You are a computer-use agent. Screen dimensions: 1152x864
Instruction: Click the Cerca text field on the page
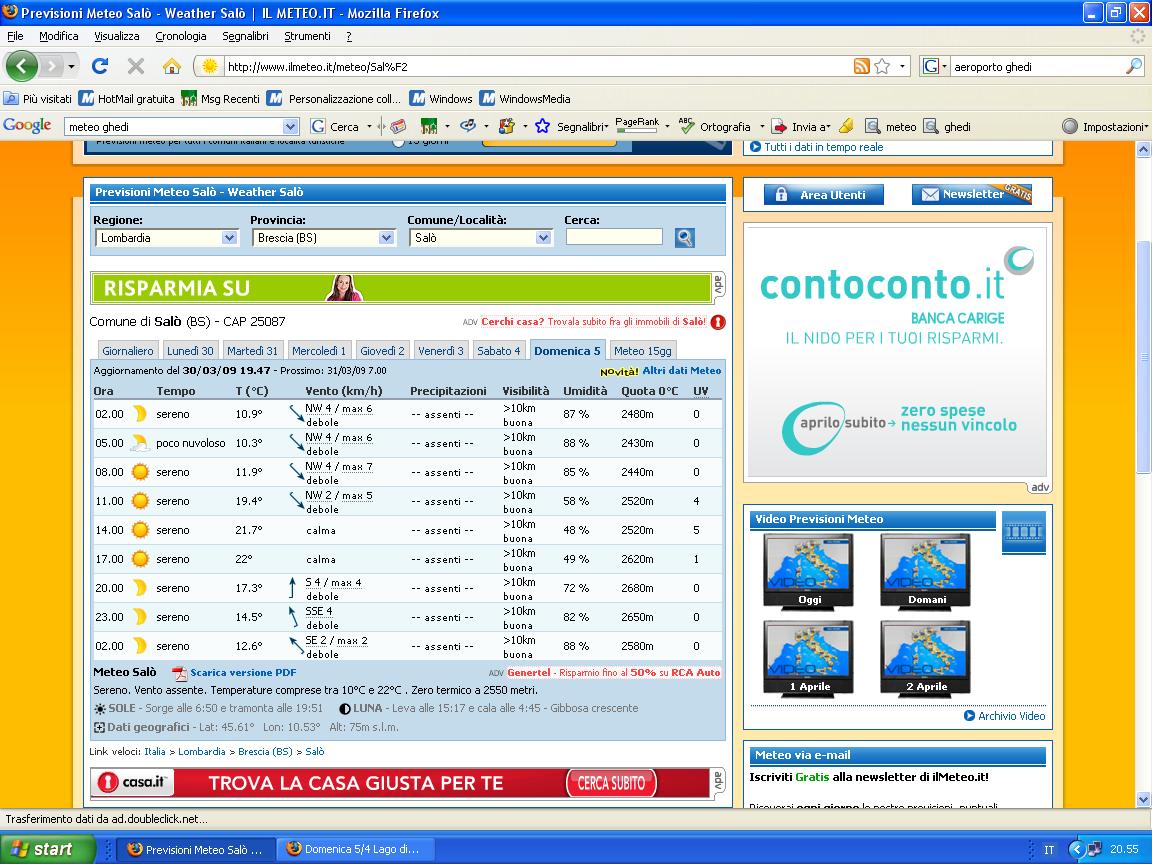tap(614, 237)
